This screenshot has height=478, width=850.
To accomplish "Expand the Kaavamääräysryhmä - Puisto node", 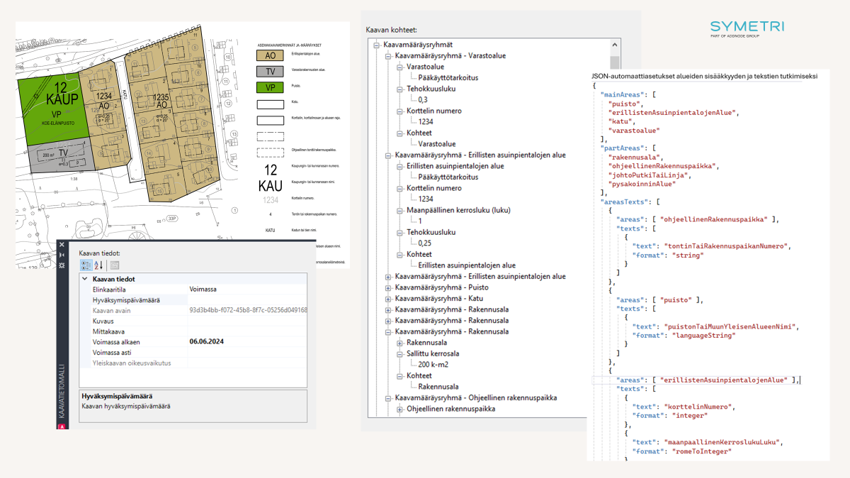I will [388, 287].
